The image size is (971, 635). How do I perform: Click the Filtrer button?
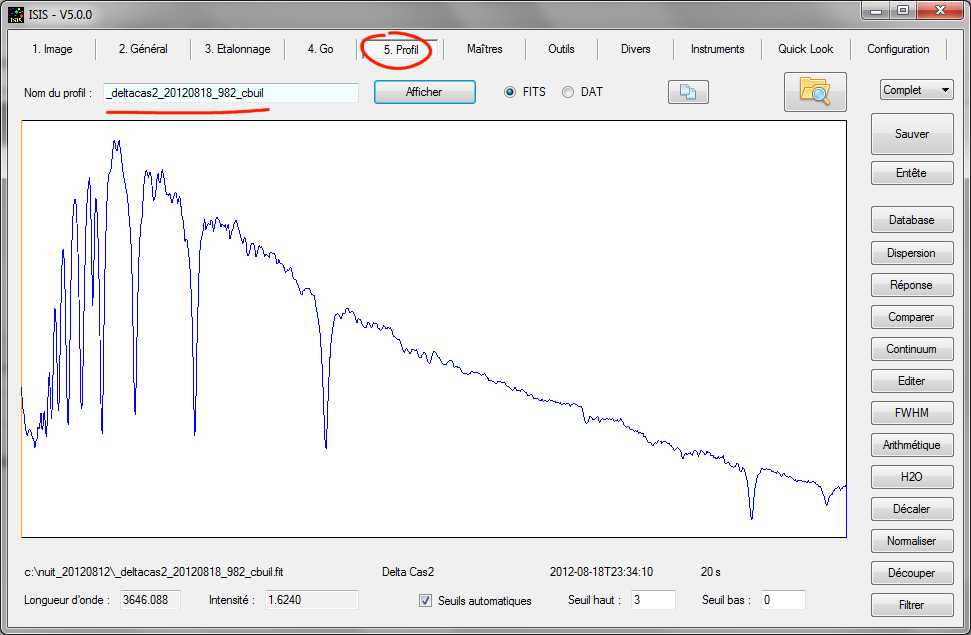tap(912, 605)
